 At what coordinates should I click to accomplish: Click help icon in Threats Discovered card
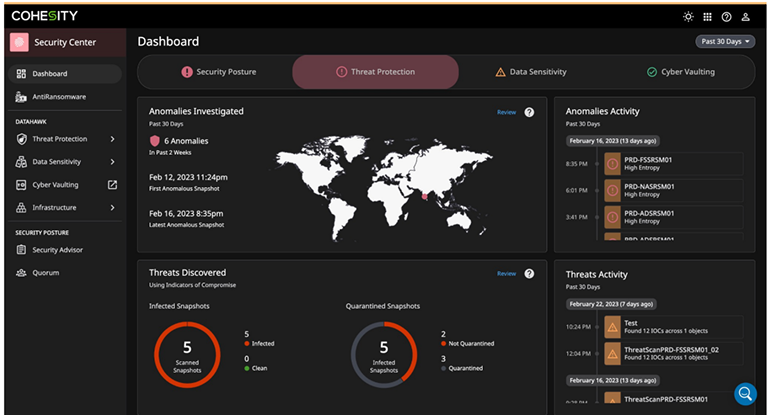529,274
